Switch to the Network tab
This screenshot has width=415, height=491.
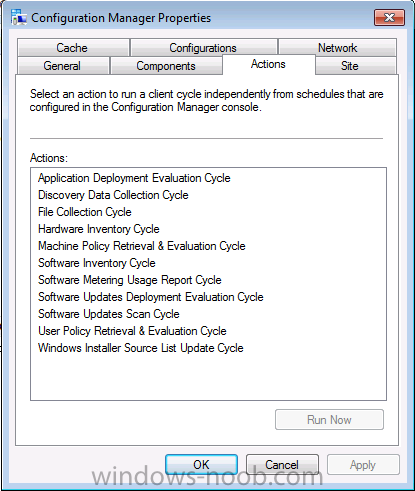[337, 47]
